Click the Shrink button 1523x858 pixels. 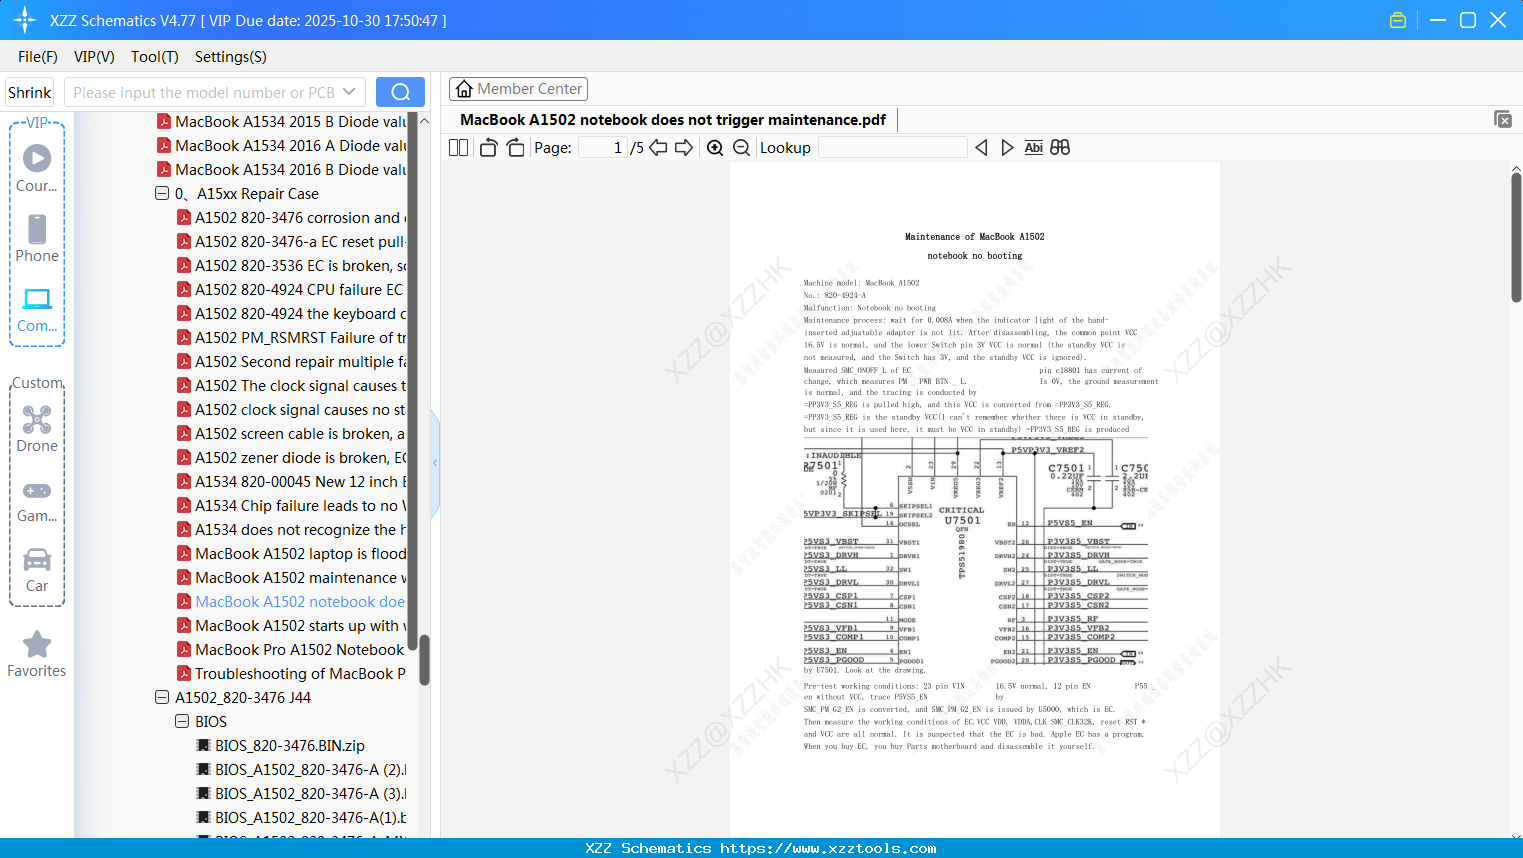pyautogui.click(x=30, y=92)
